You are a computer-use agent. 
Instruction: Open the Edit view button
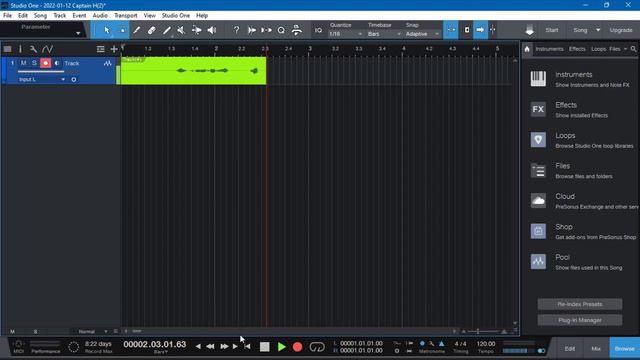[x=569, y=349]
